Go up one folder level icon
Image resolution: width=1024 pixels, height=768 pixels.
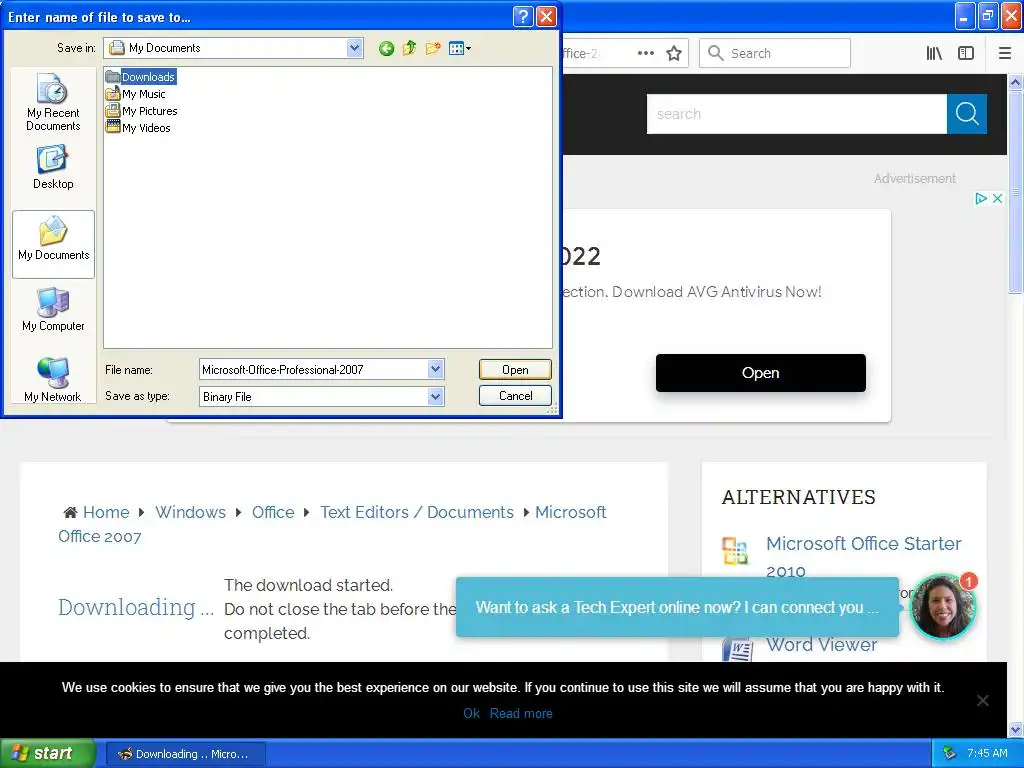click(409, 48)
